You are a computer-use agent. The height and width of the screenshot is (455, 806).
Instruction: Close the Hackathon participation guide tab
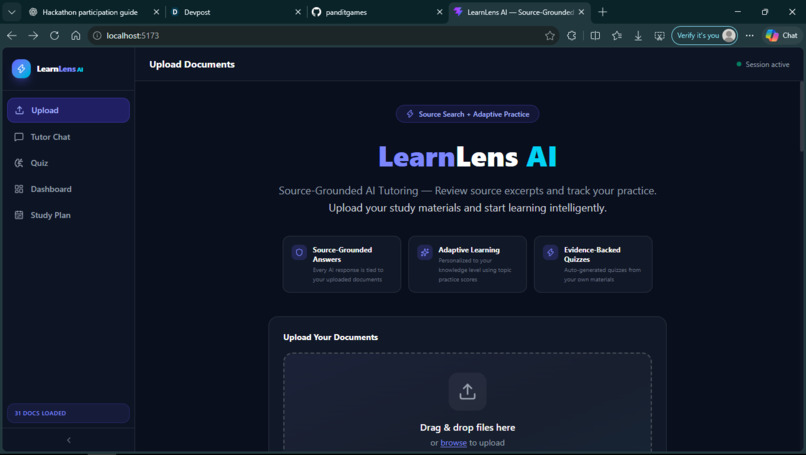[156, 12]
